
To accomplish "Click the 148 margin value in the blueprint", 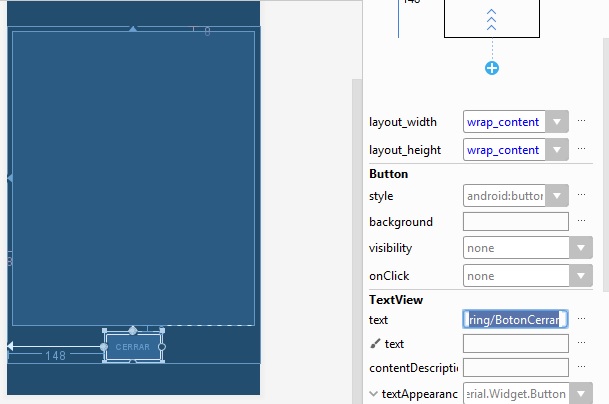I will pyautogui.click(x=55, y=355).
